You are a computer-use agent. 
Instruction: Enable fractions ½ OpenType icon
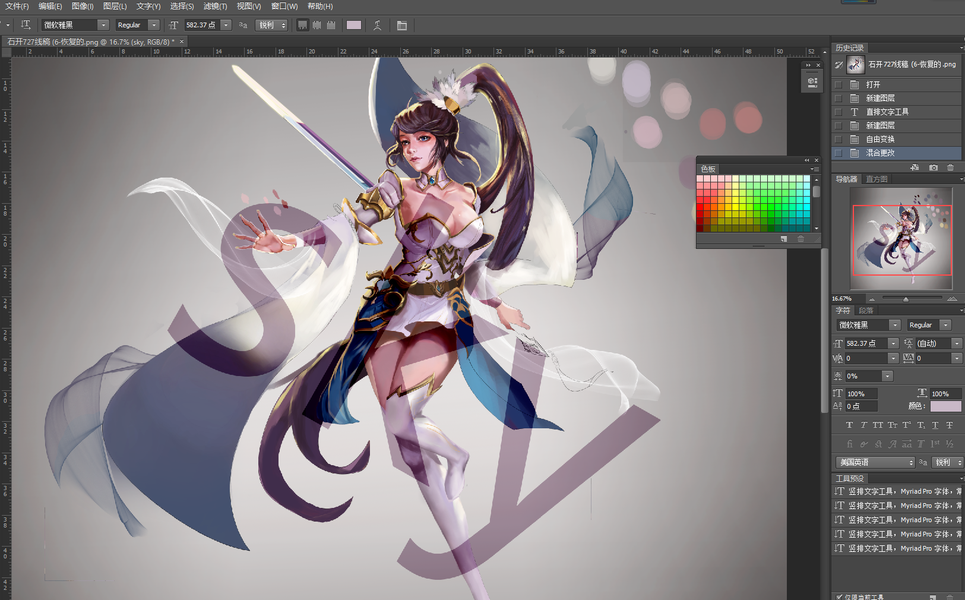[x=950, y=444]
